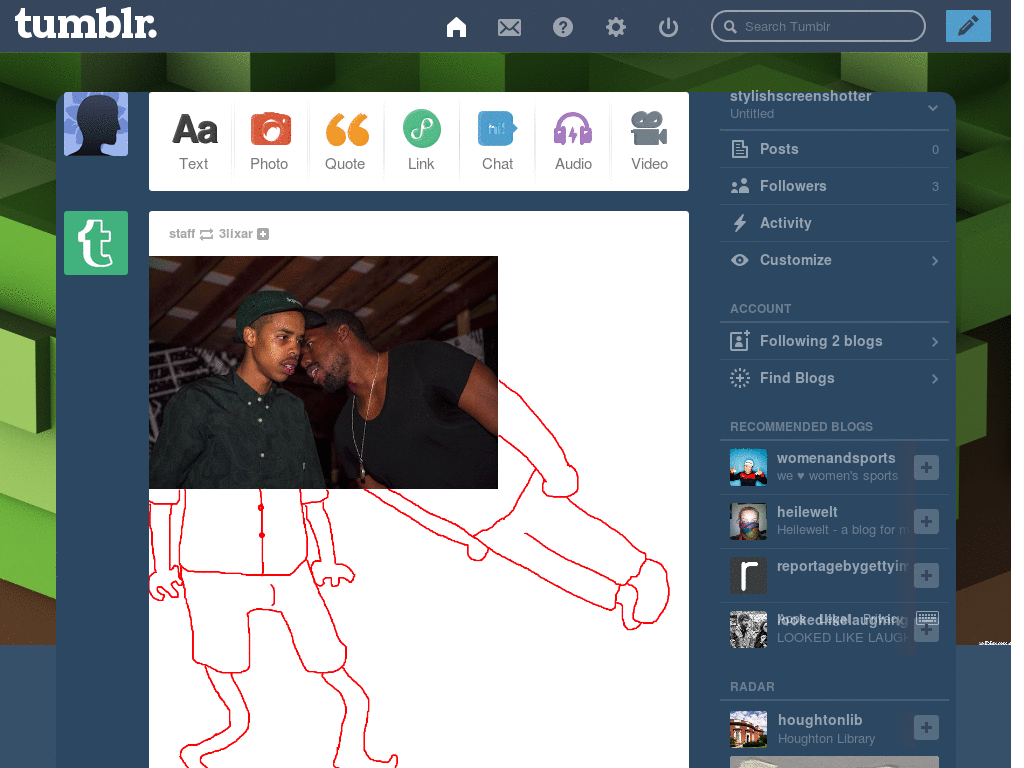Expand the stylishscreenshotter blog dropdown
Screen dimensions: 1024x768
click(933, 110)
